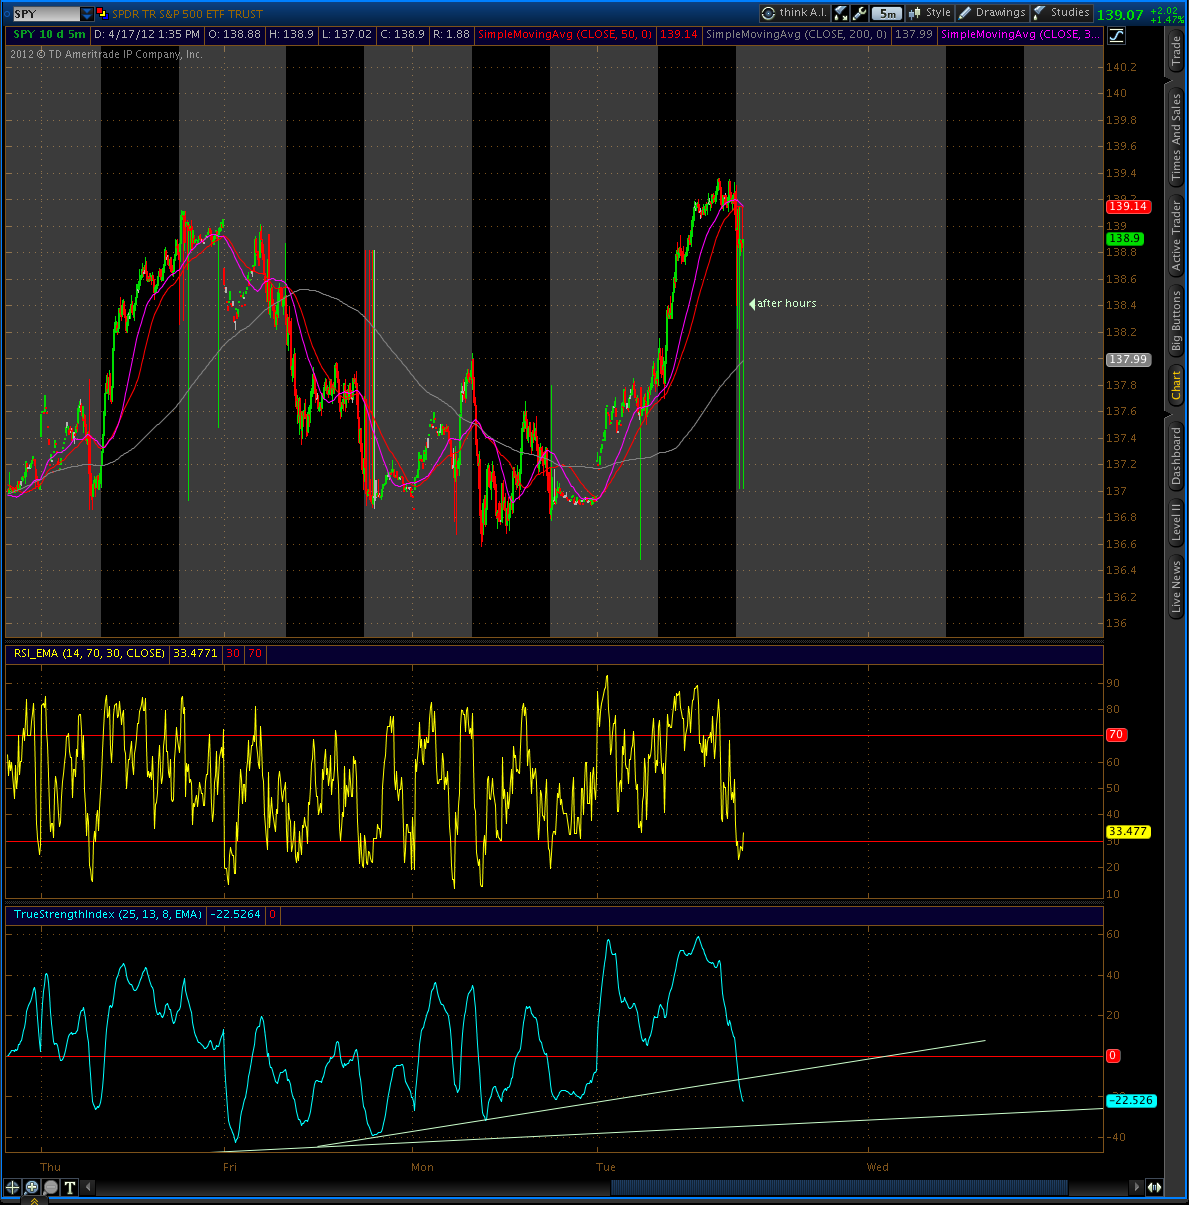Viewport: 1189px width, 1205px height.
Task: Click the SimpleMovingAvg (CLOSE, 200, 0) label
Action: coord(796,34)
